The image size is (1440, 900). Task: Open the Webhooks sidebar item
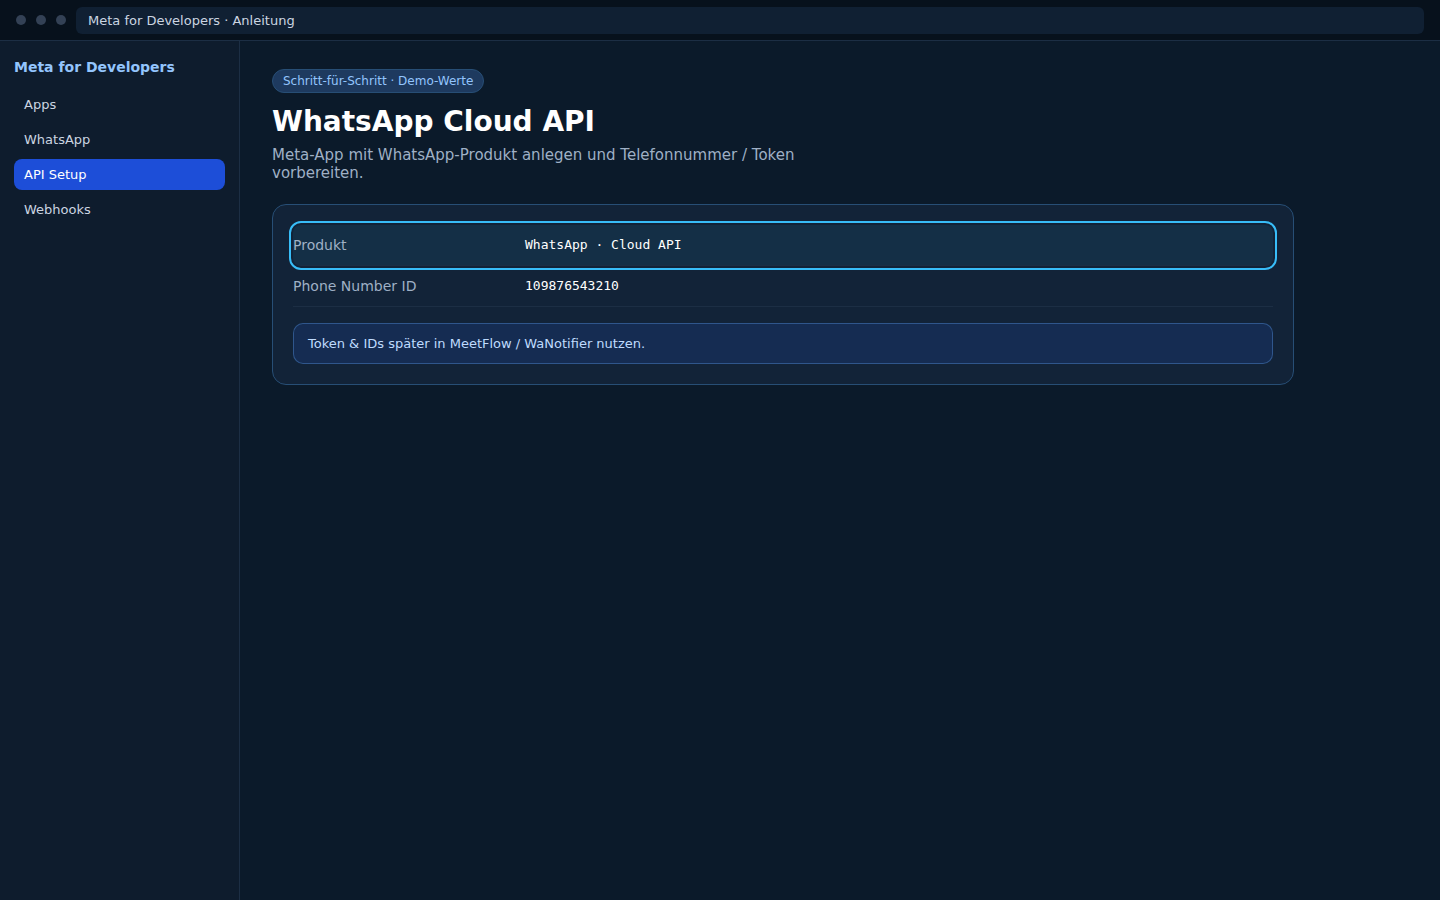tap(119, 209)
